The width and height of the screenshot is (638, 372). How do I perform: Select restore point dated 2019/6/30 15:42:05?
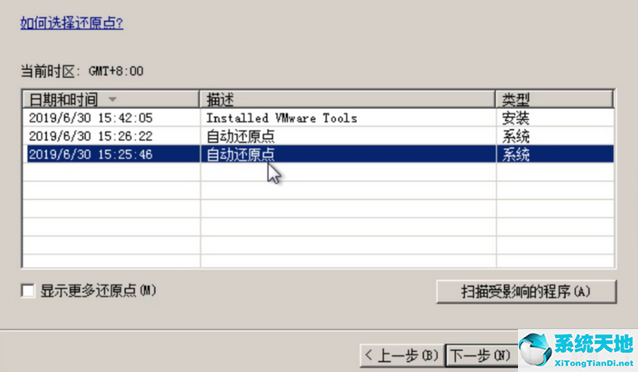pos(318,118)
